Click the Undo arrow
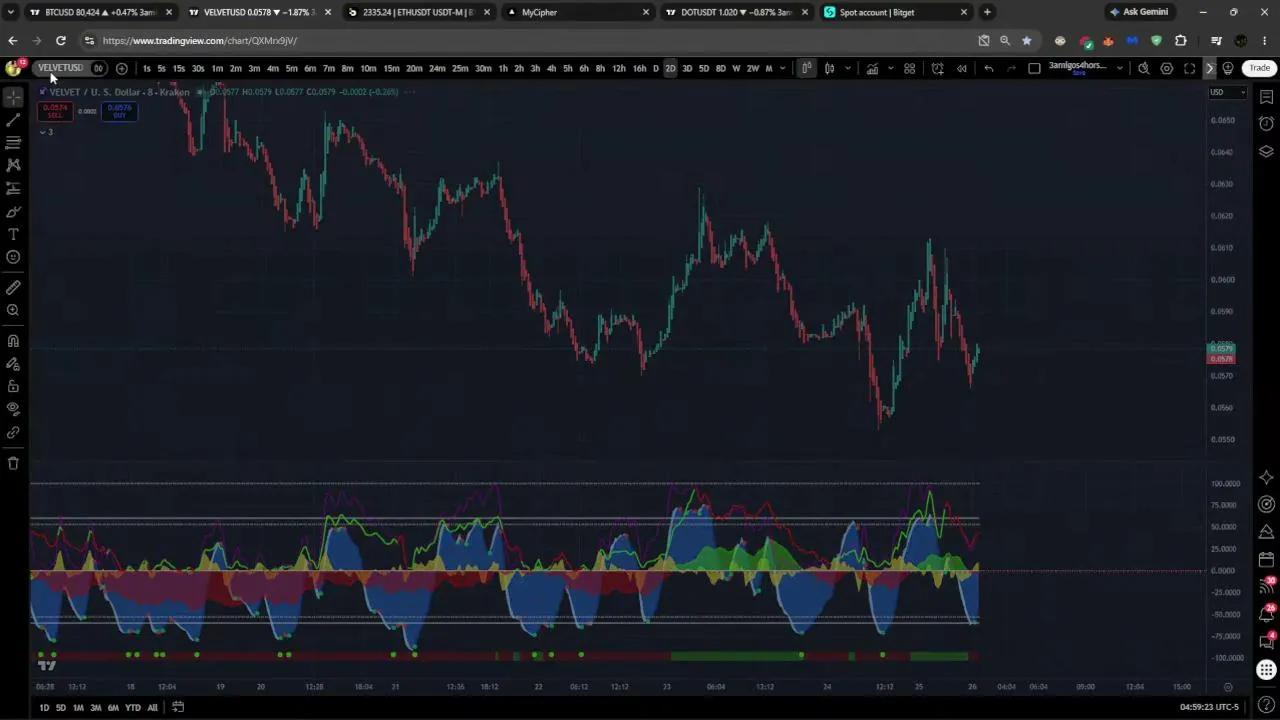 click(989, 68)
